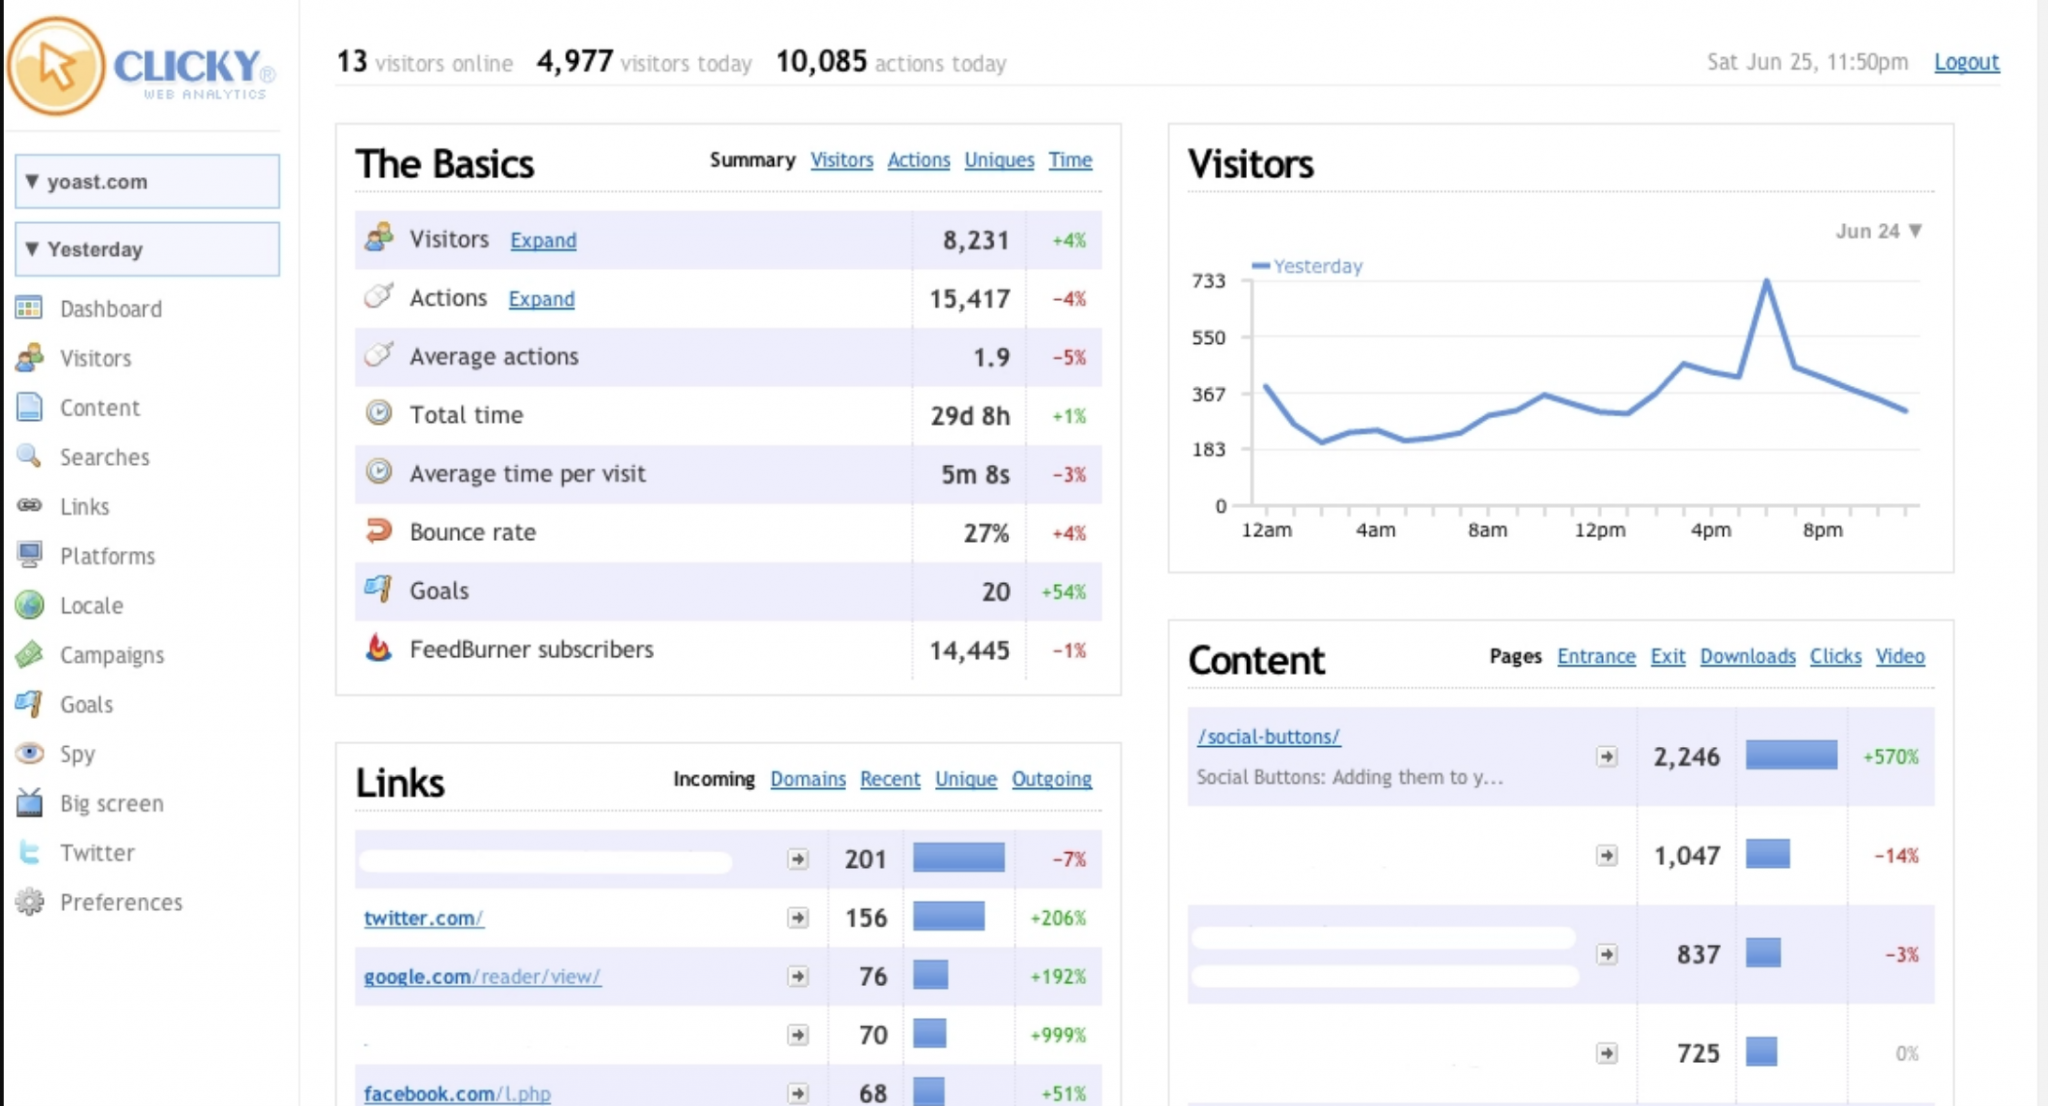The image size is (2048, 1106).
Task: Expand the Yesterday date range selector
Action: (146, 249)
